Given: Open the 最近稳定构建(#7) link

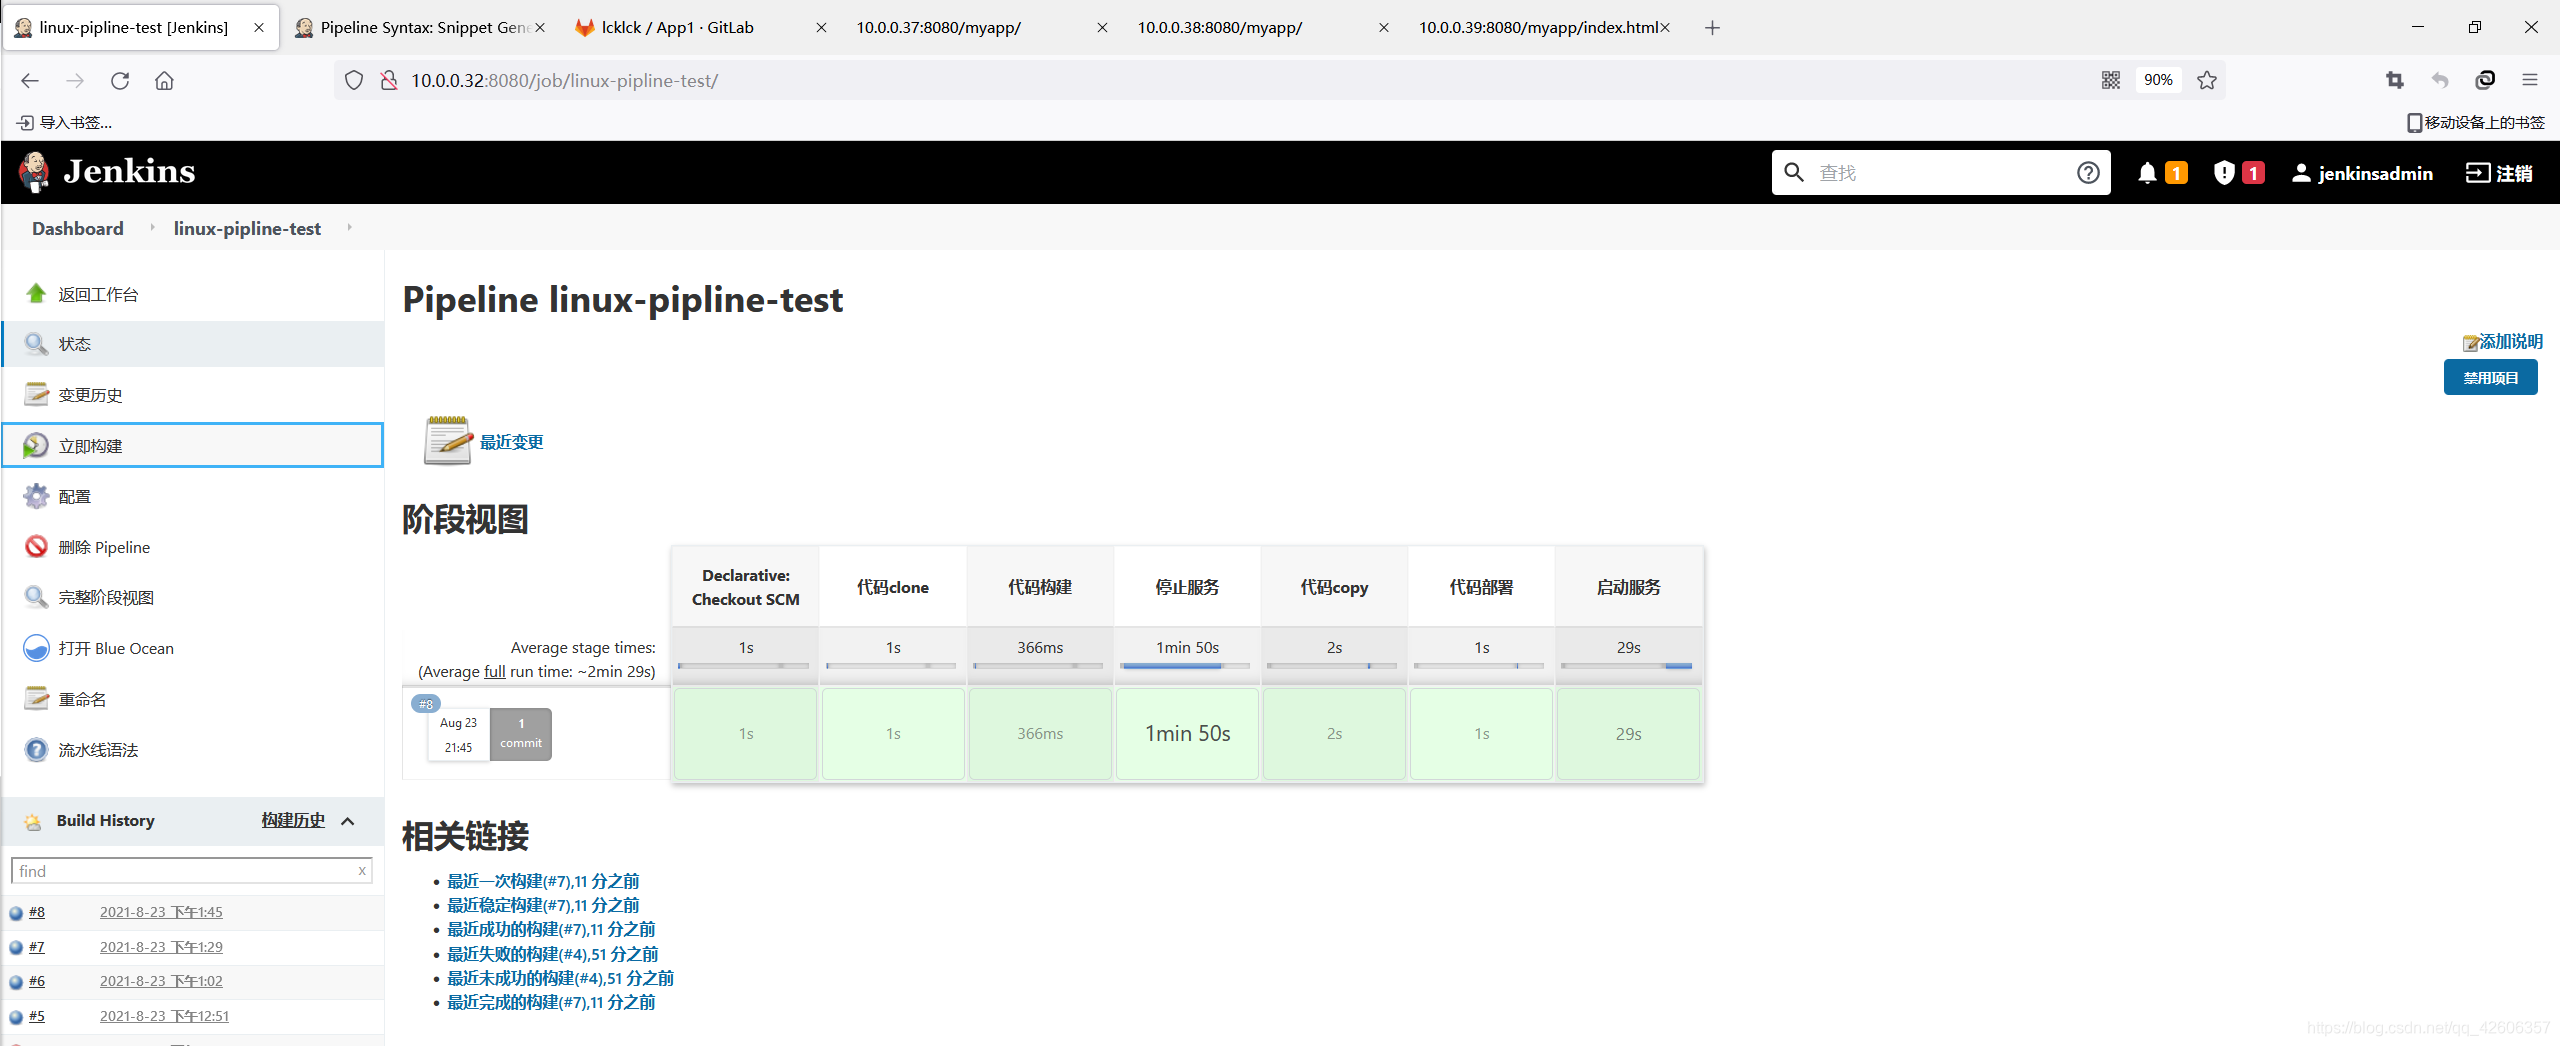Looking at the screenshot, I should pos(543,905).
